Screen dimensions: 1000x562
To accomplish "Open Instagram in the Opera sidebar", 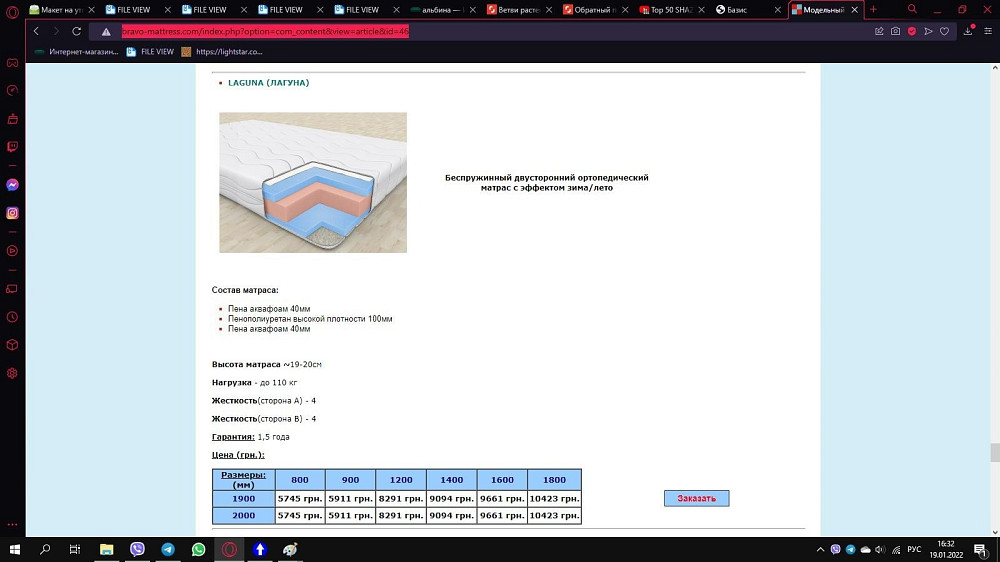I will coord(12,213).
